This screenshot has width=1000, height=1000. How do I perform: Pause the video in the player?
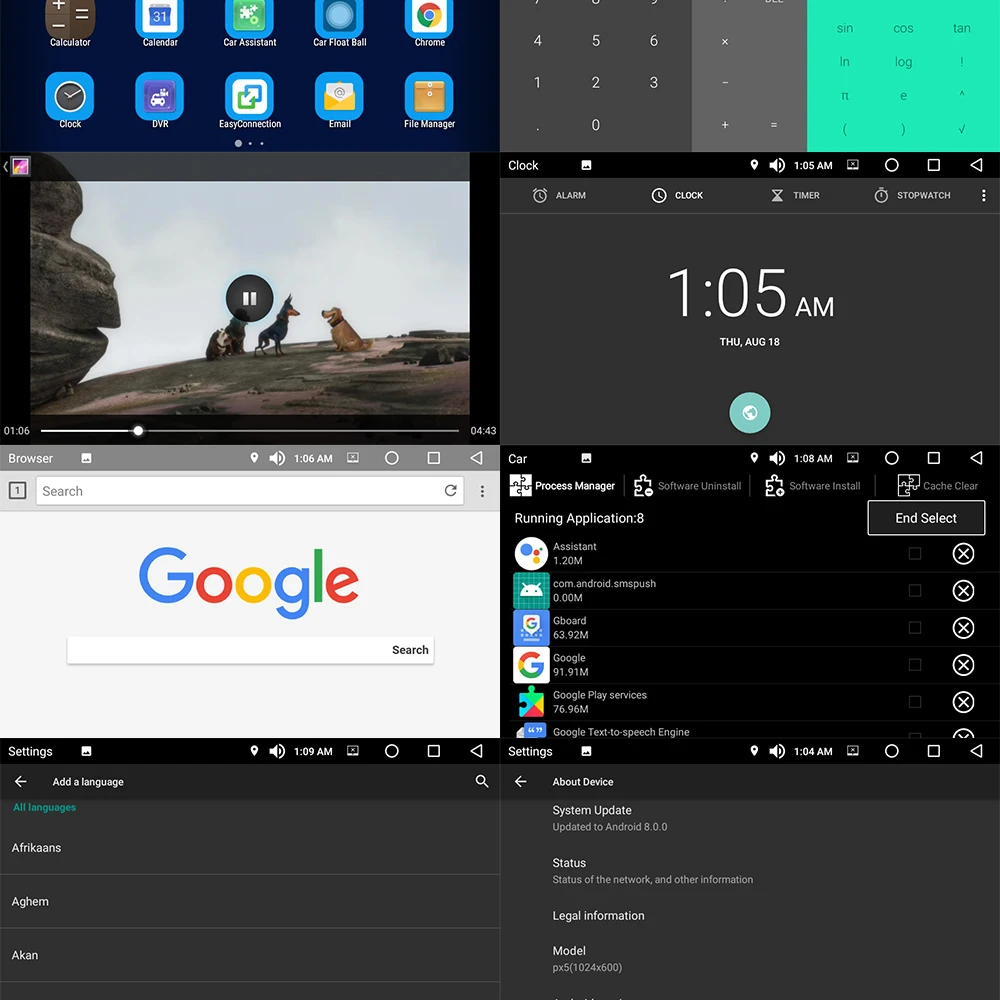[249, 298]
